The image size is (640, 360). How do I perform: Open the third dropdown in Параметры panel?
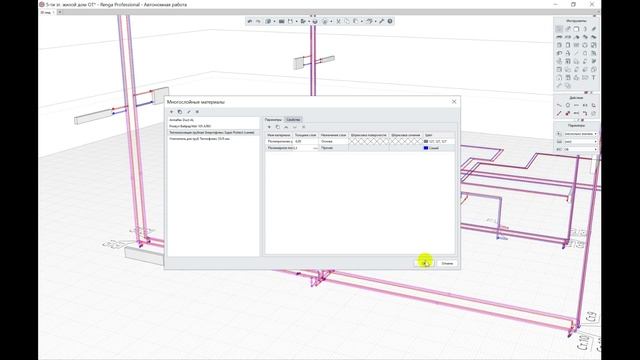pyautogui.click(x=580, y=149)
